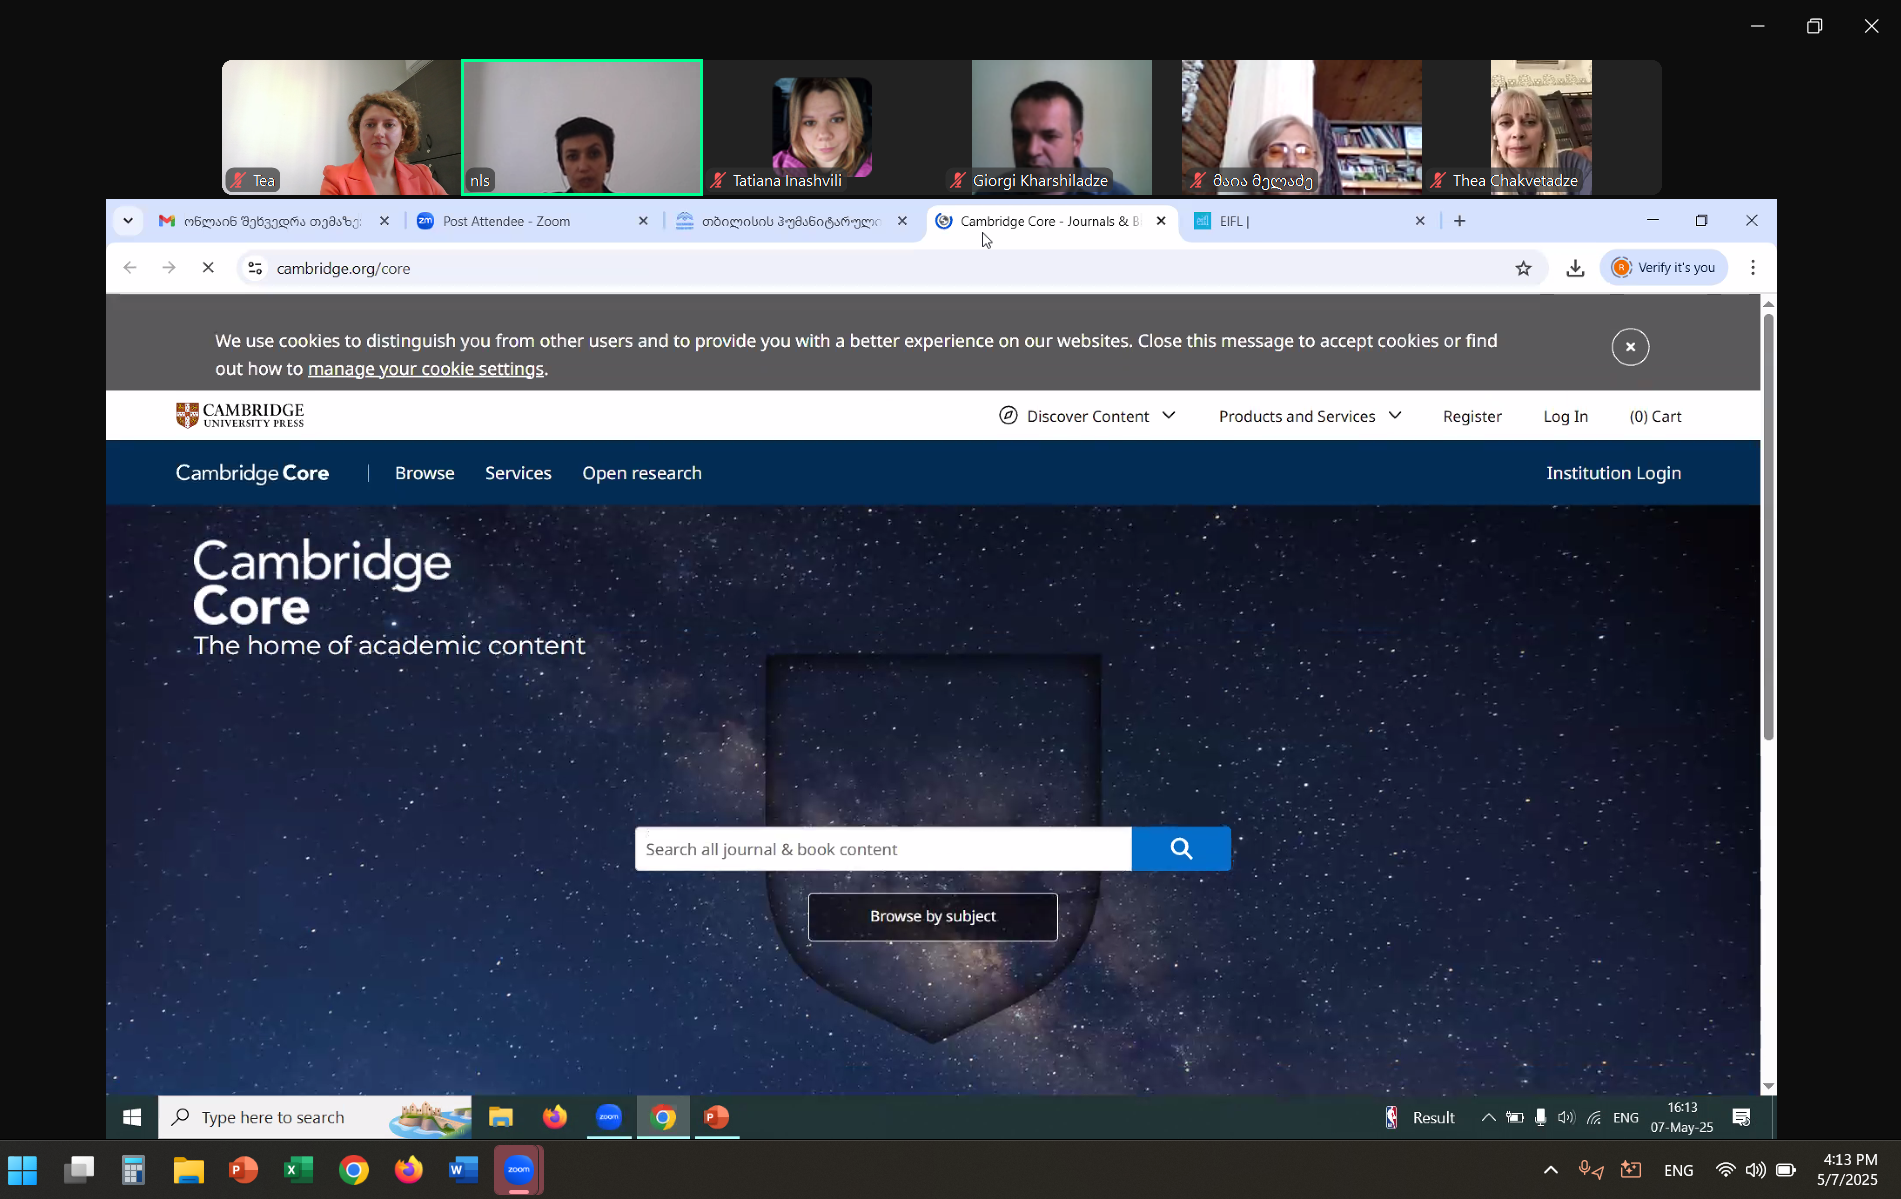1901x1199 pixels.
Task: Open Chrome in shared taskbar
Action: tap(663, 1117)
